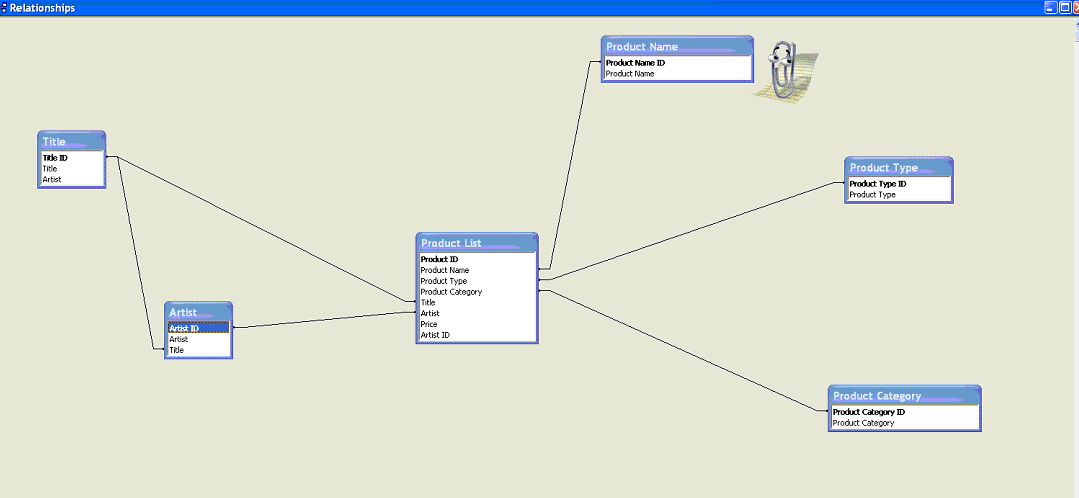Select the Product Type table header

pos(899,167)
